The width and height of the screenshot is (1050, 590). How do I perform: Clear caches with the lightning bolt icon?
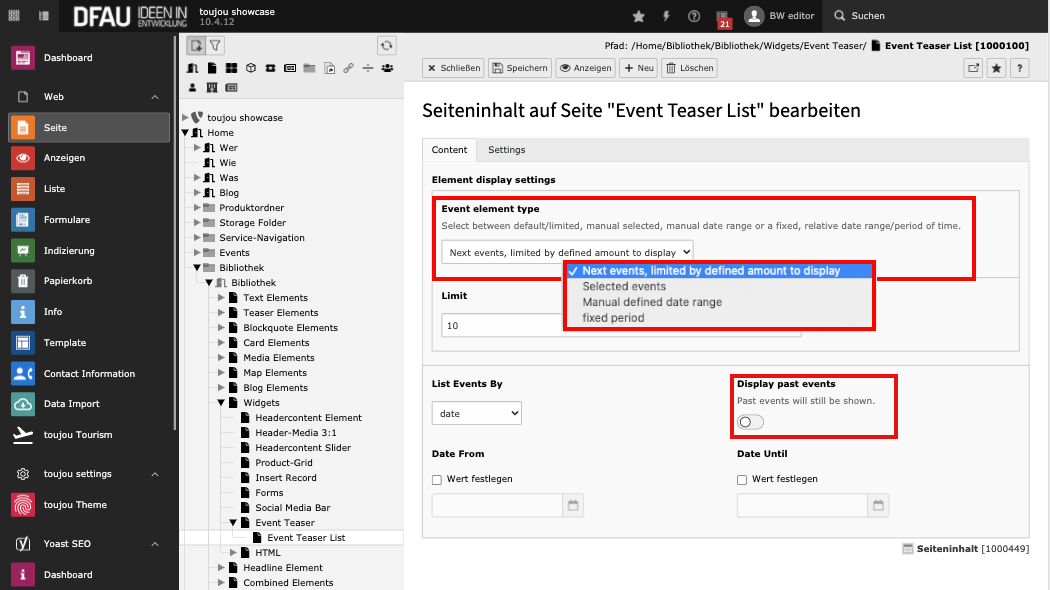tap(666, 15)
